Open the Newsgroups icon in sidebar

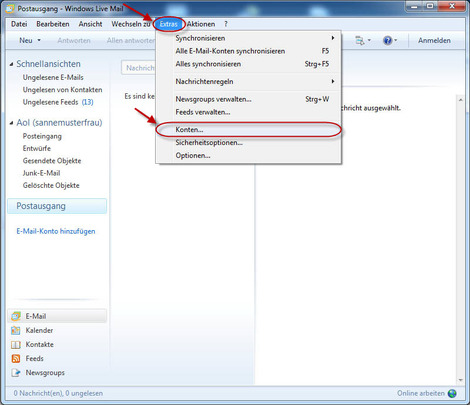click(x=16, y=373)
